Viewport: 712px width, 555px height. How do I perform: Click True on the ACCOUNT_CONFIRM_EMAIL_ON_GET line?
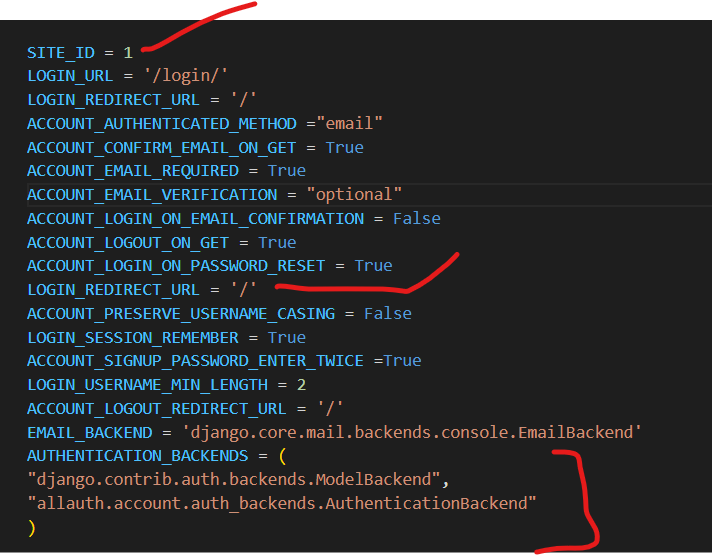click(345, 148)
